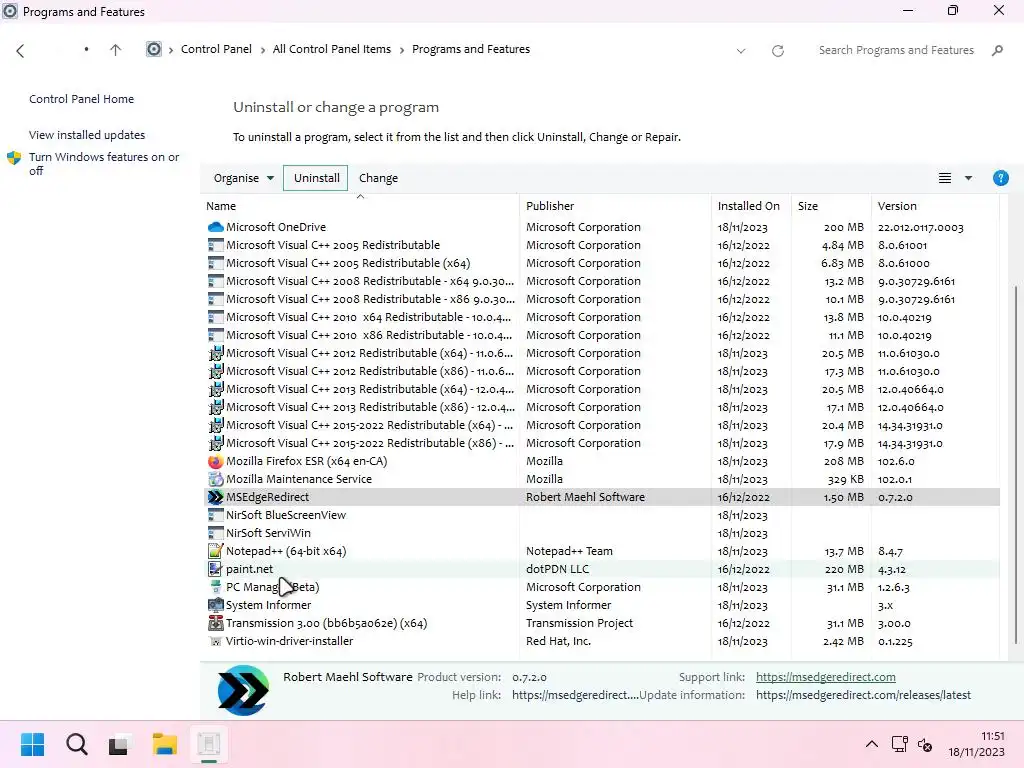Click the paint.net program icon
Image resolution: width=1024 pixels, height=768 pixels.
click(215, 569)
